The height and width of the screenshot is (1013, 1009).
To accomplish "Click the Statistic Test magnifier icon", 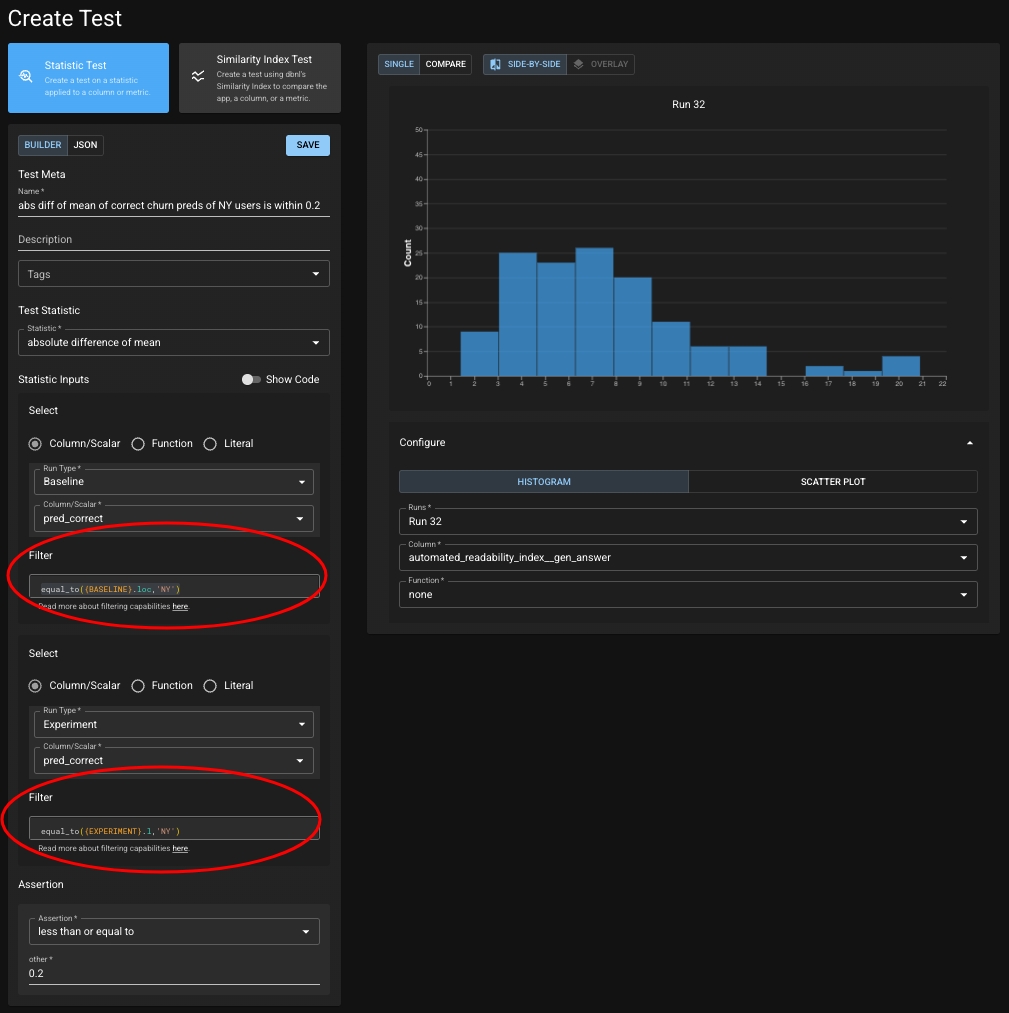I will tap(26, 77).
